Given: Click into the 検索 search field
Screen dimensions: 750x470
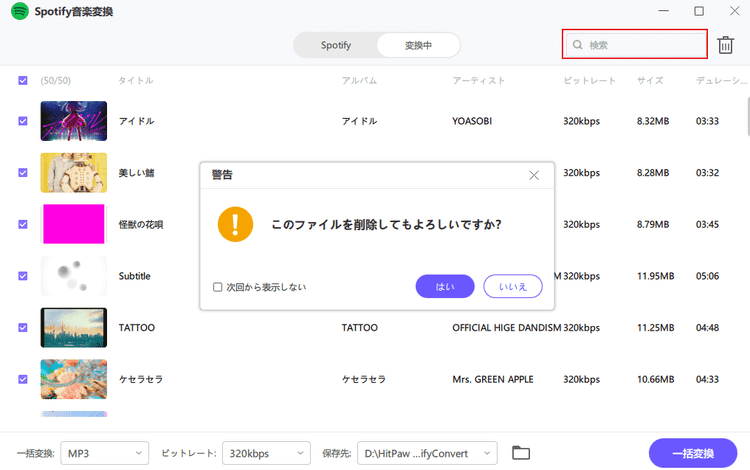Looking at the screenshot, I should pyautogui.click(x=635, y=44).
